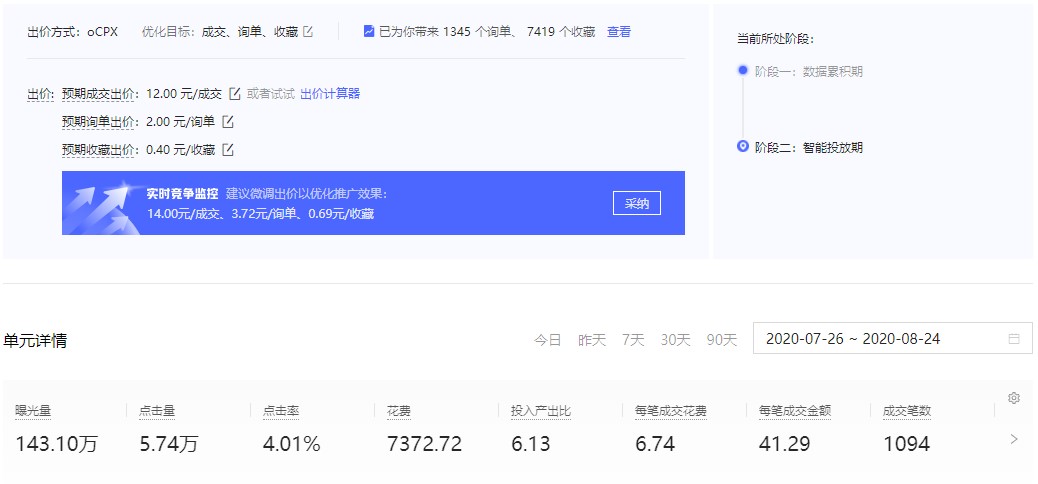The width and height of the screenshot is (1038, 484).
Task: Click ROI value 6.13
Action: coord(530,444)
